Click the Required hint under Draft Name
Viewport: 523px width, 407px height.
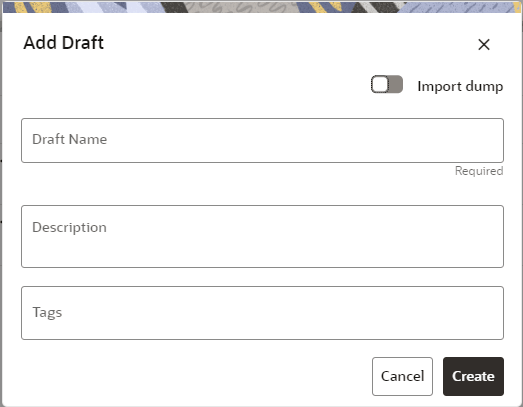[x=479, y=171]
